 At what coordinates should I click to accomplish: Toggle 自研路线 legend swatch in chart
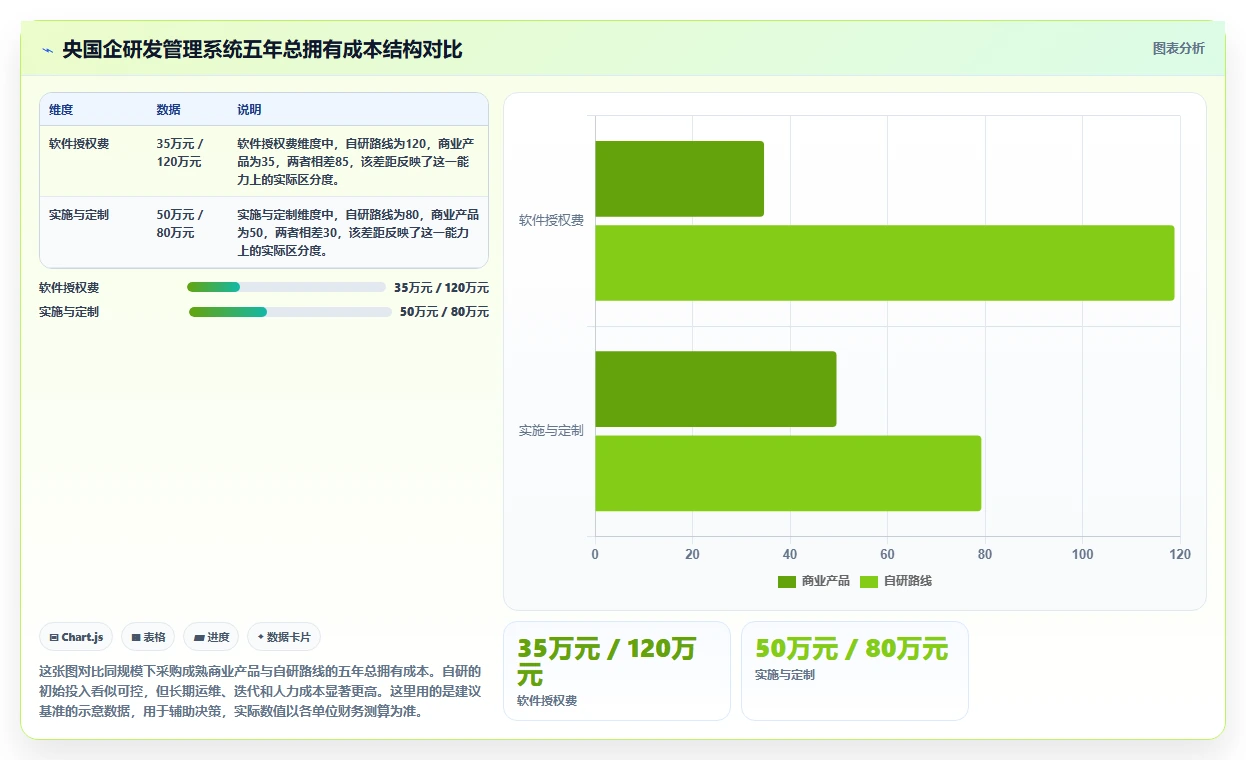[869, 581]
